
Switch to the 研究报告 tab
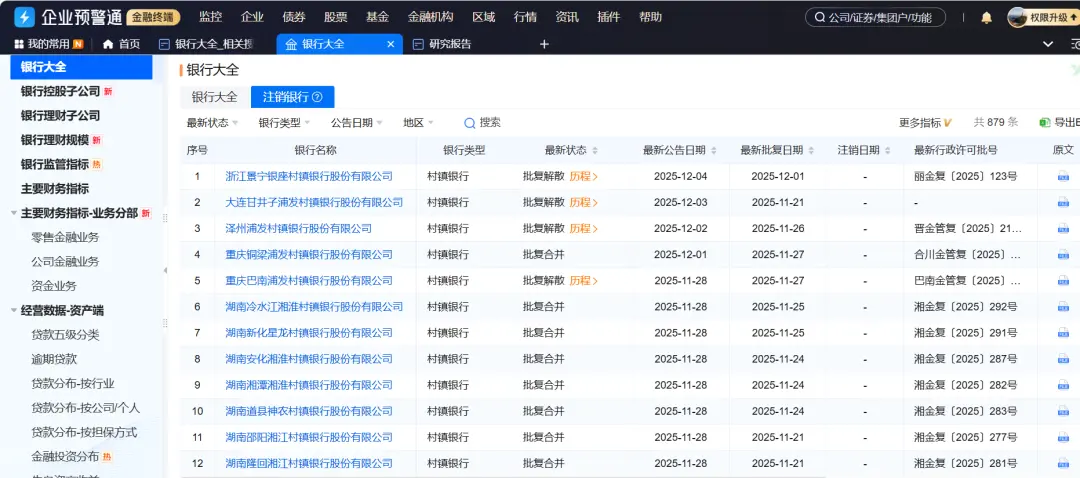449,44
